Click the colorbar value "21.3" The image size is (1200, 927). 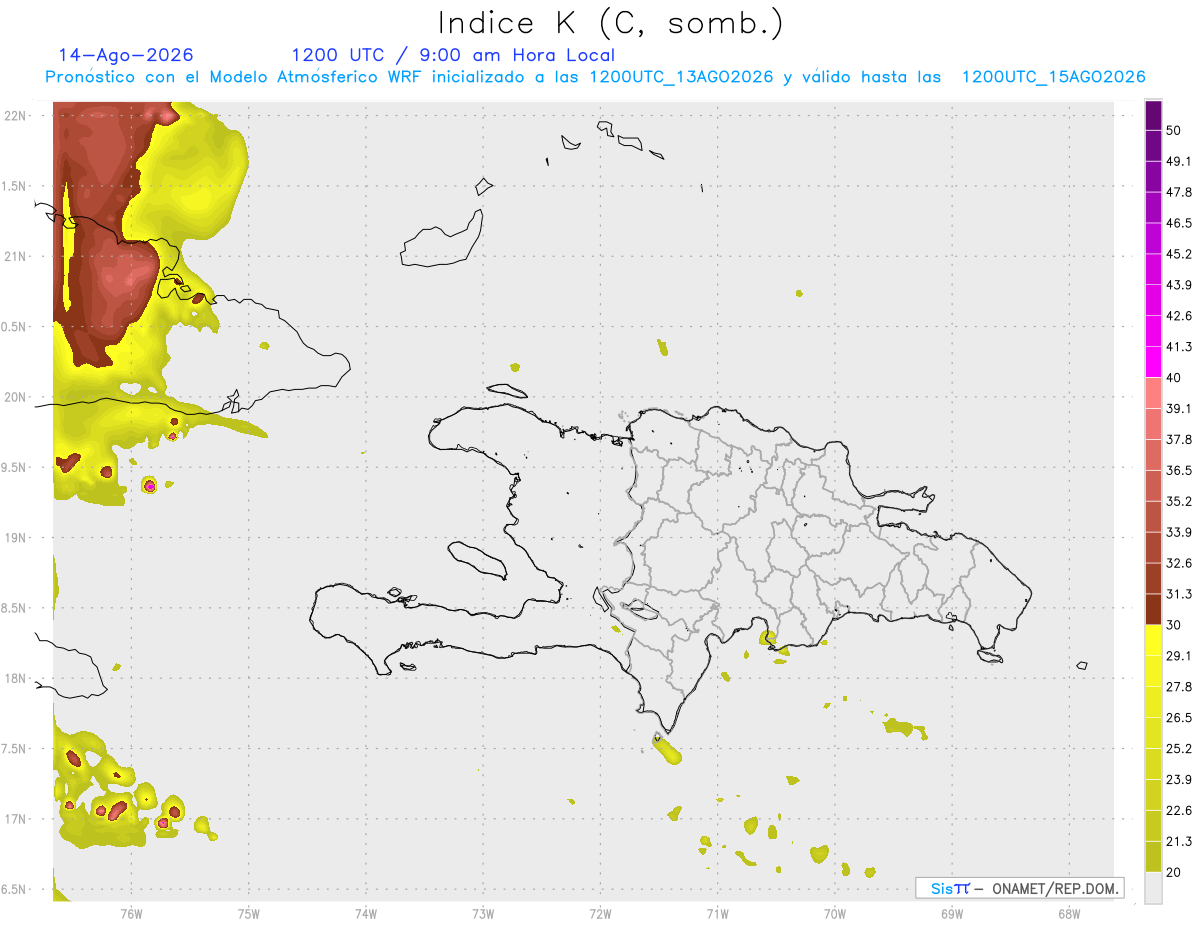click(x=1179, y=841)
